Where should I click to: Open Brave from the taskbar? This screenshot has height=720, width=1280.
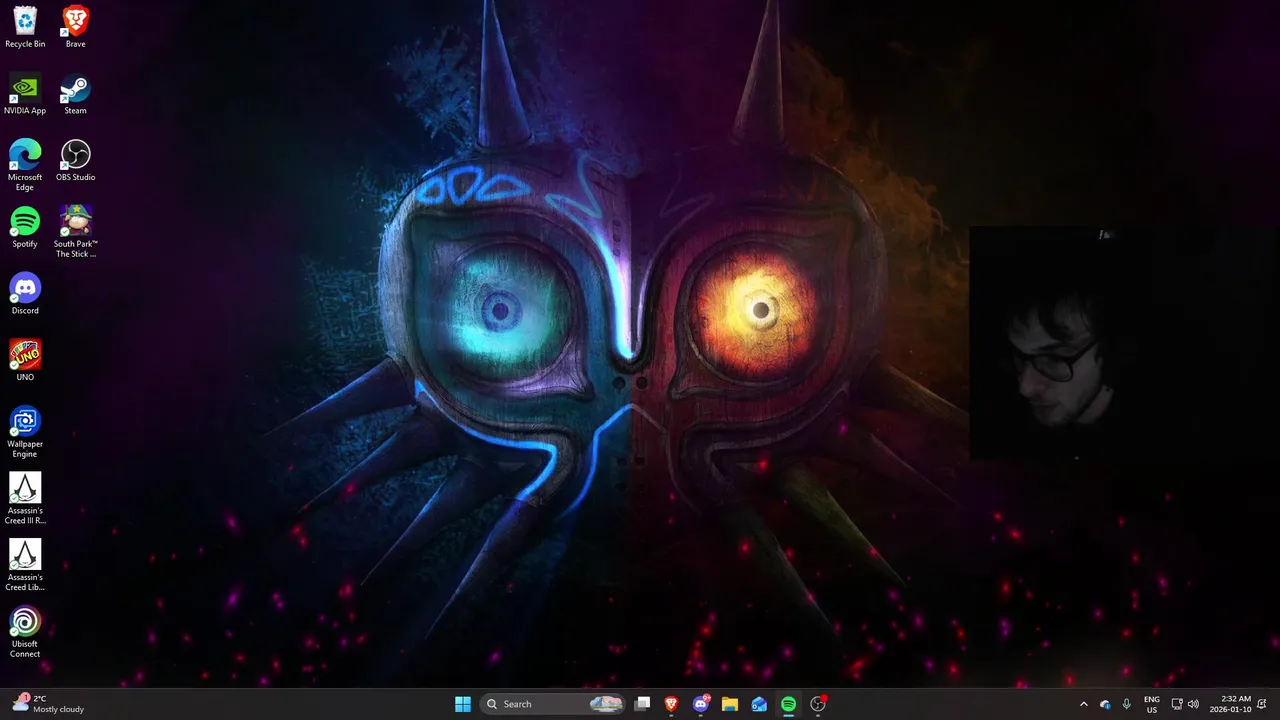tap(671, 704)
